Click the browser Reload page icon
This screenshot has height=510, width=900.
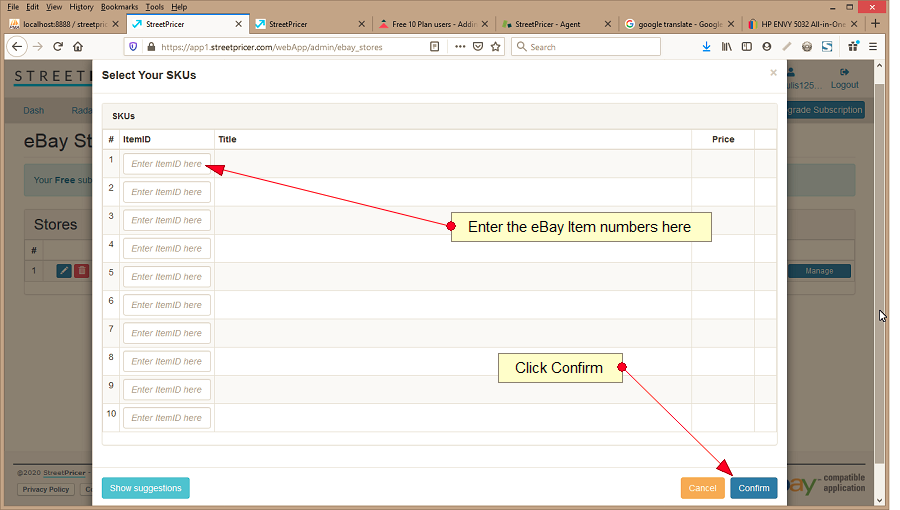tap(58, 46)
